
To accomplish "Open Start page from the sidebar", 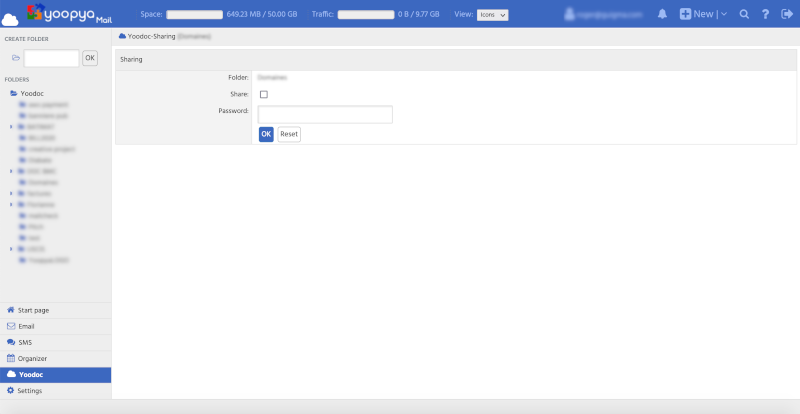I will tap(33, 310).
